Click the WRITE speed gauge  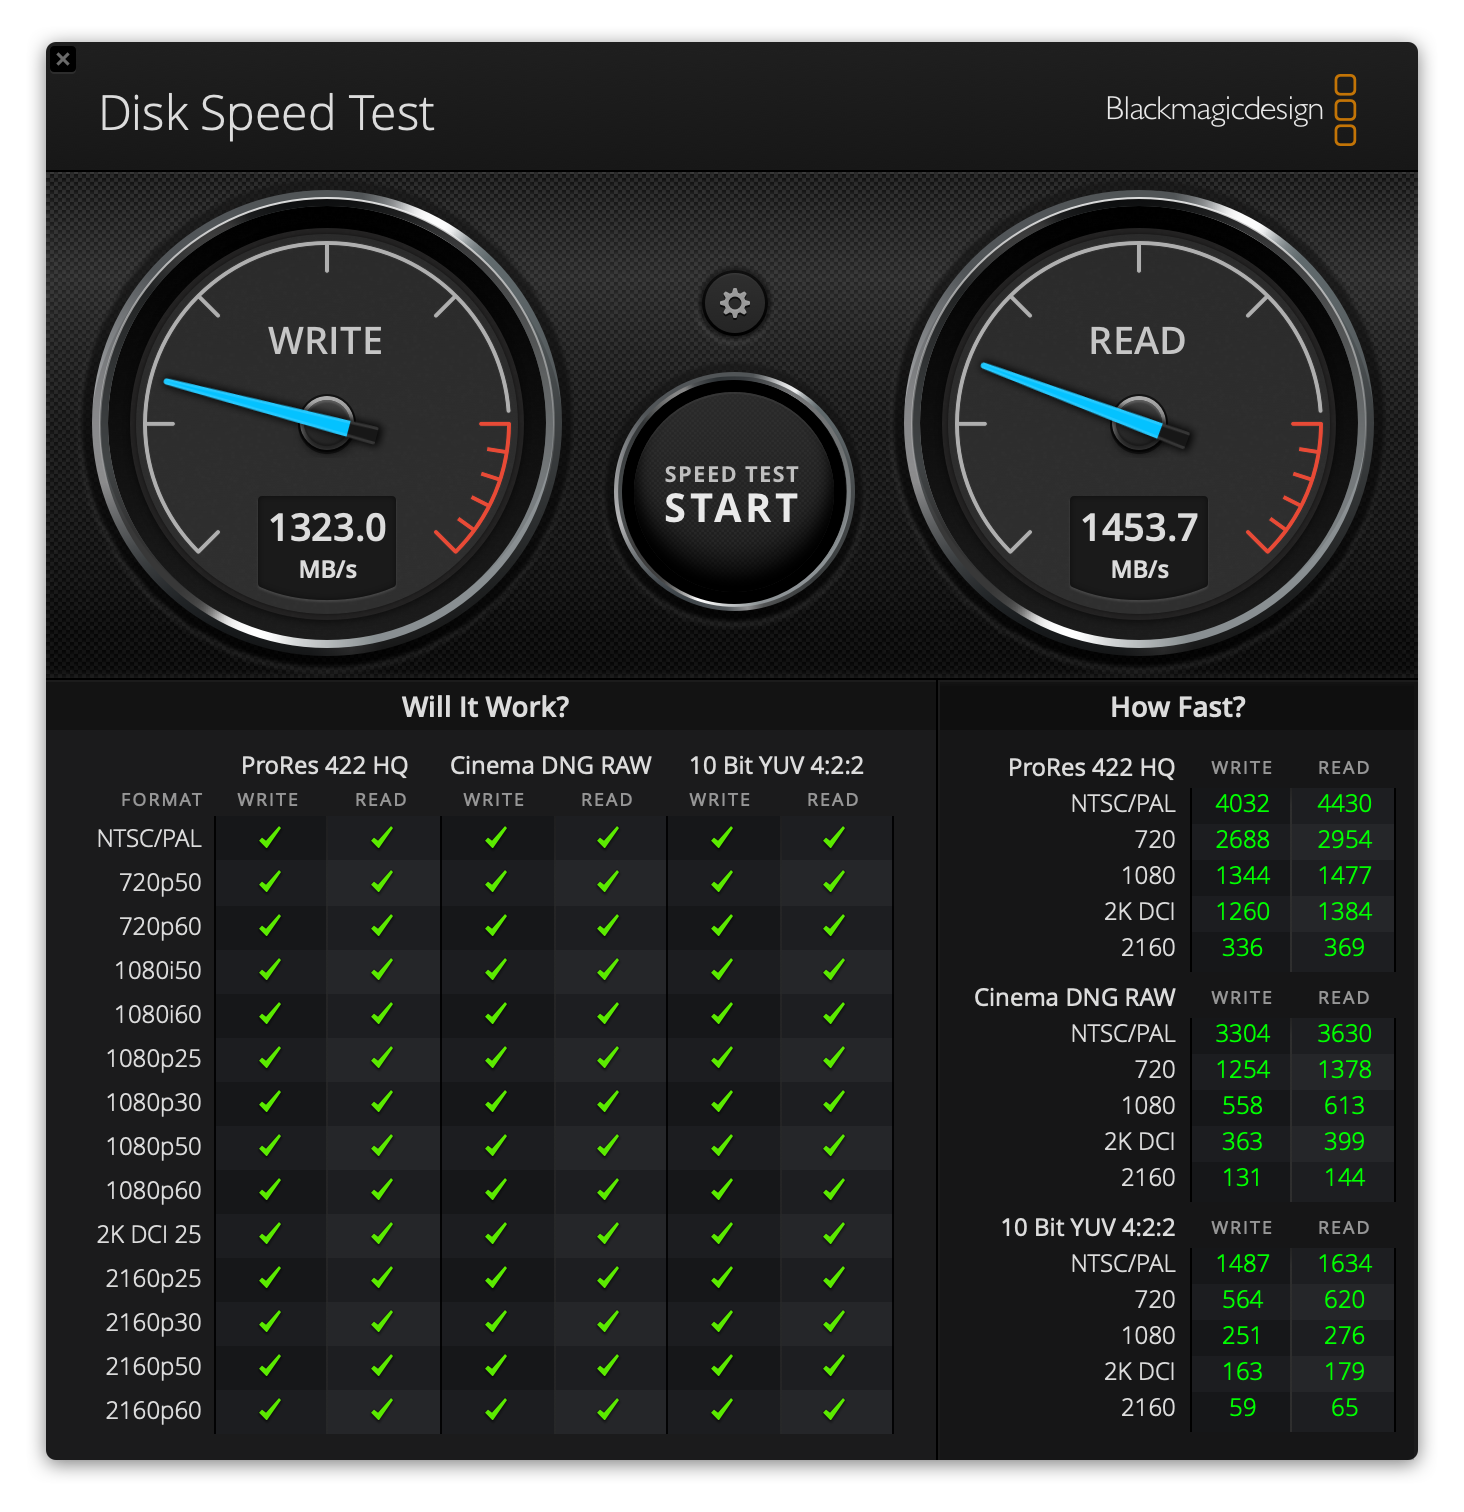click(x=327, y=420)
